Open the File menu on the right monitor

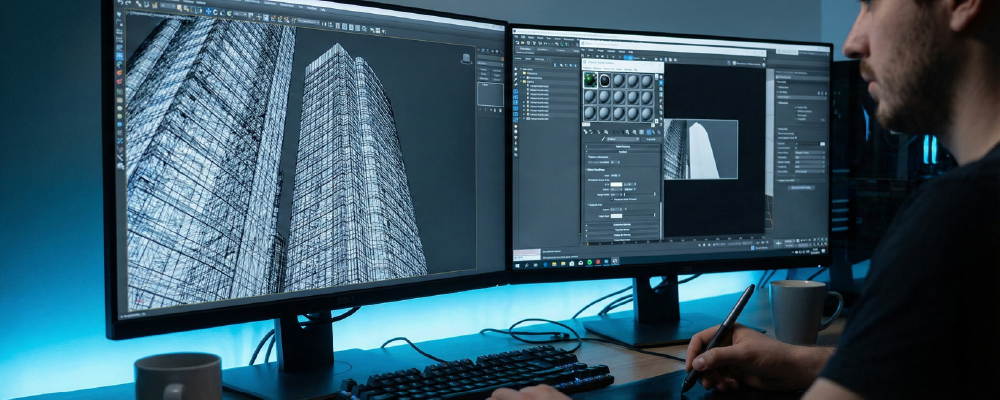coord(516,36)
